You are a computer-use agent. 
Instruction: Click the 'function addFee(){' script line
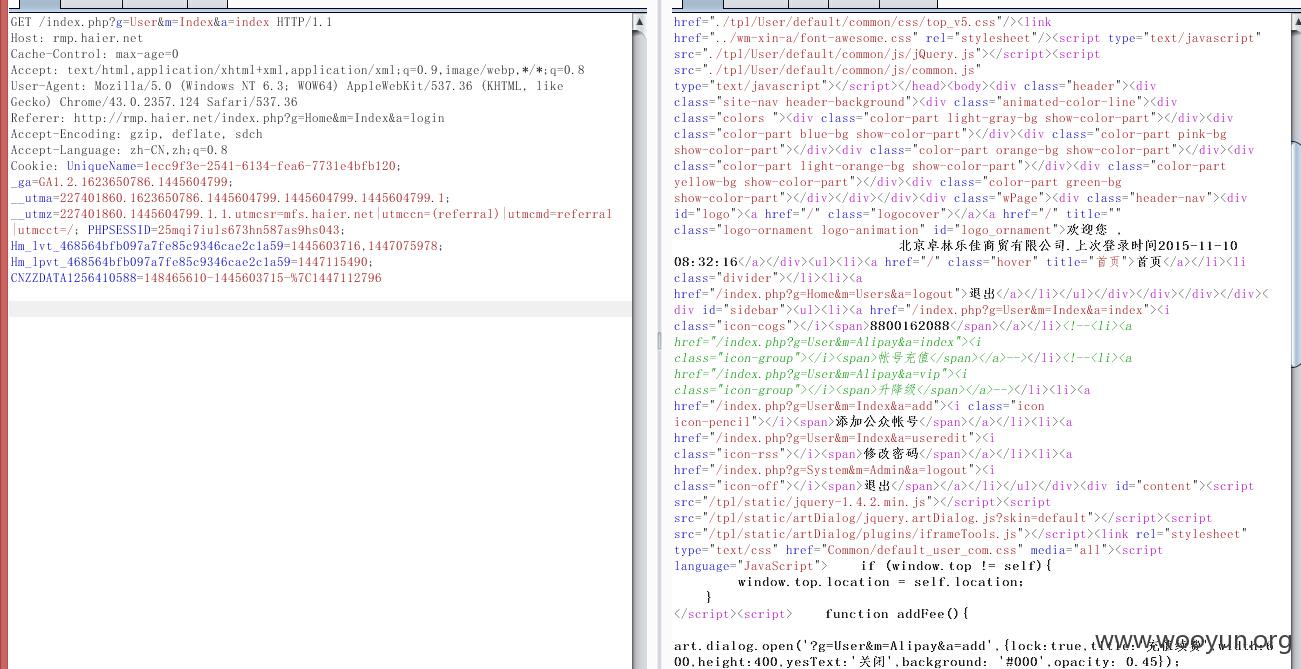coord(897,614)
